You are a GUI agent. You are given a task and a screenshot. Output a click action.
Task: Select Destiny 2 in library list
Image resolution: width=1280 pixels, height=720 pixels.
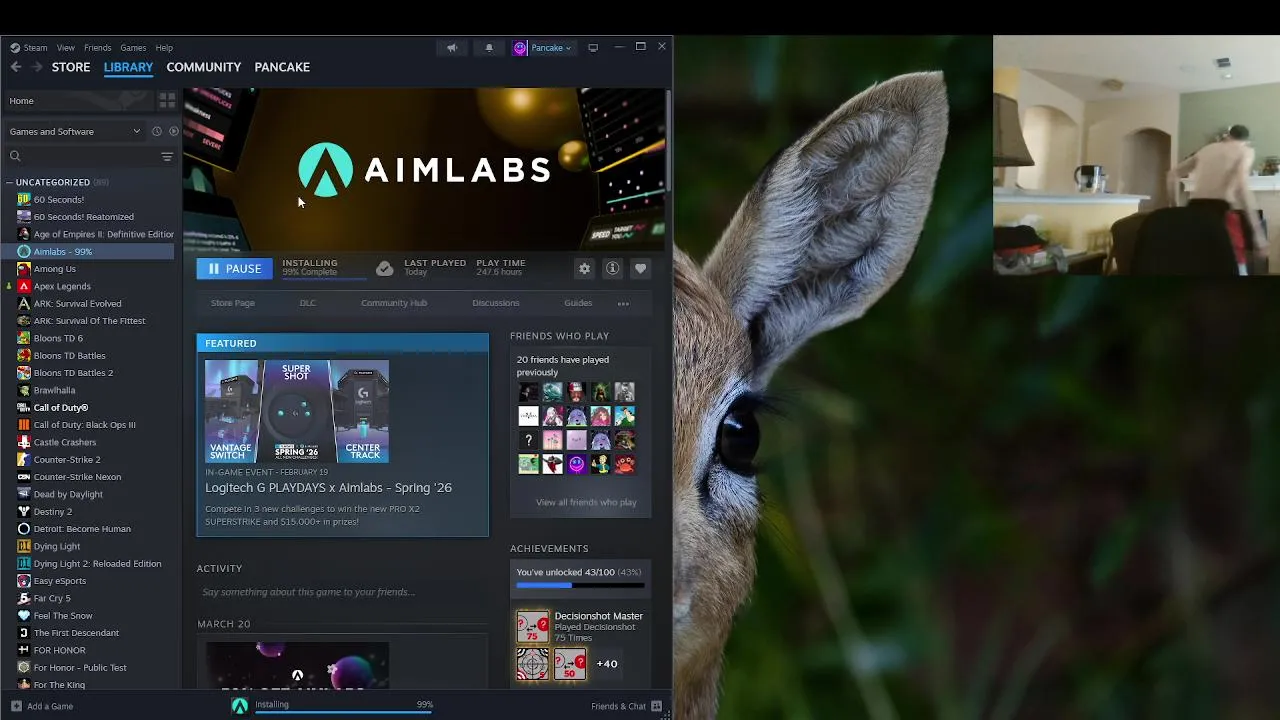(52, 512)
